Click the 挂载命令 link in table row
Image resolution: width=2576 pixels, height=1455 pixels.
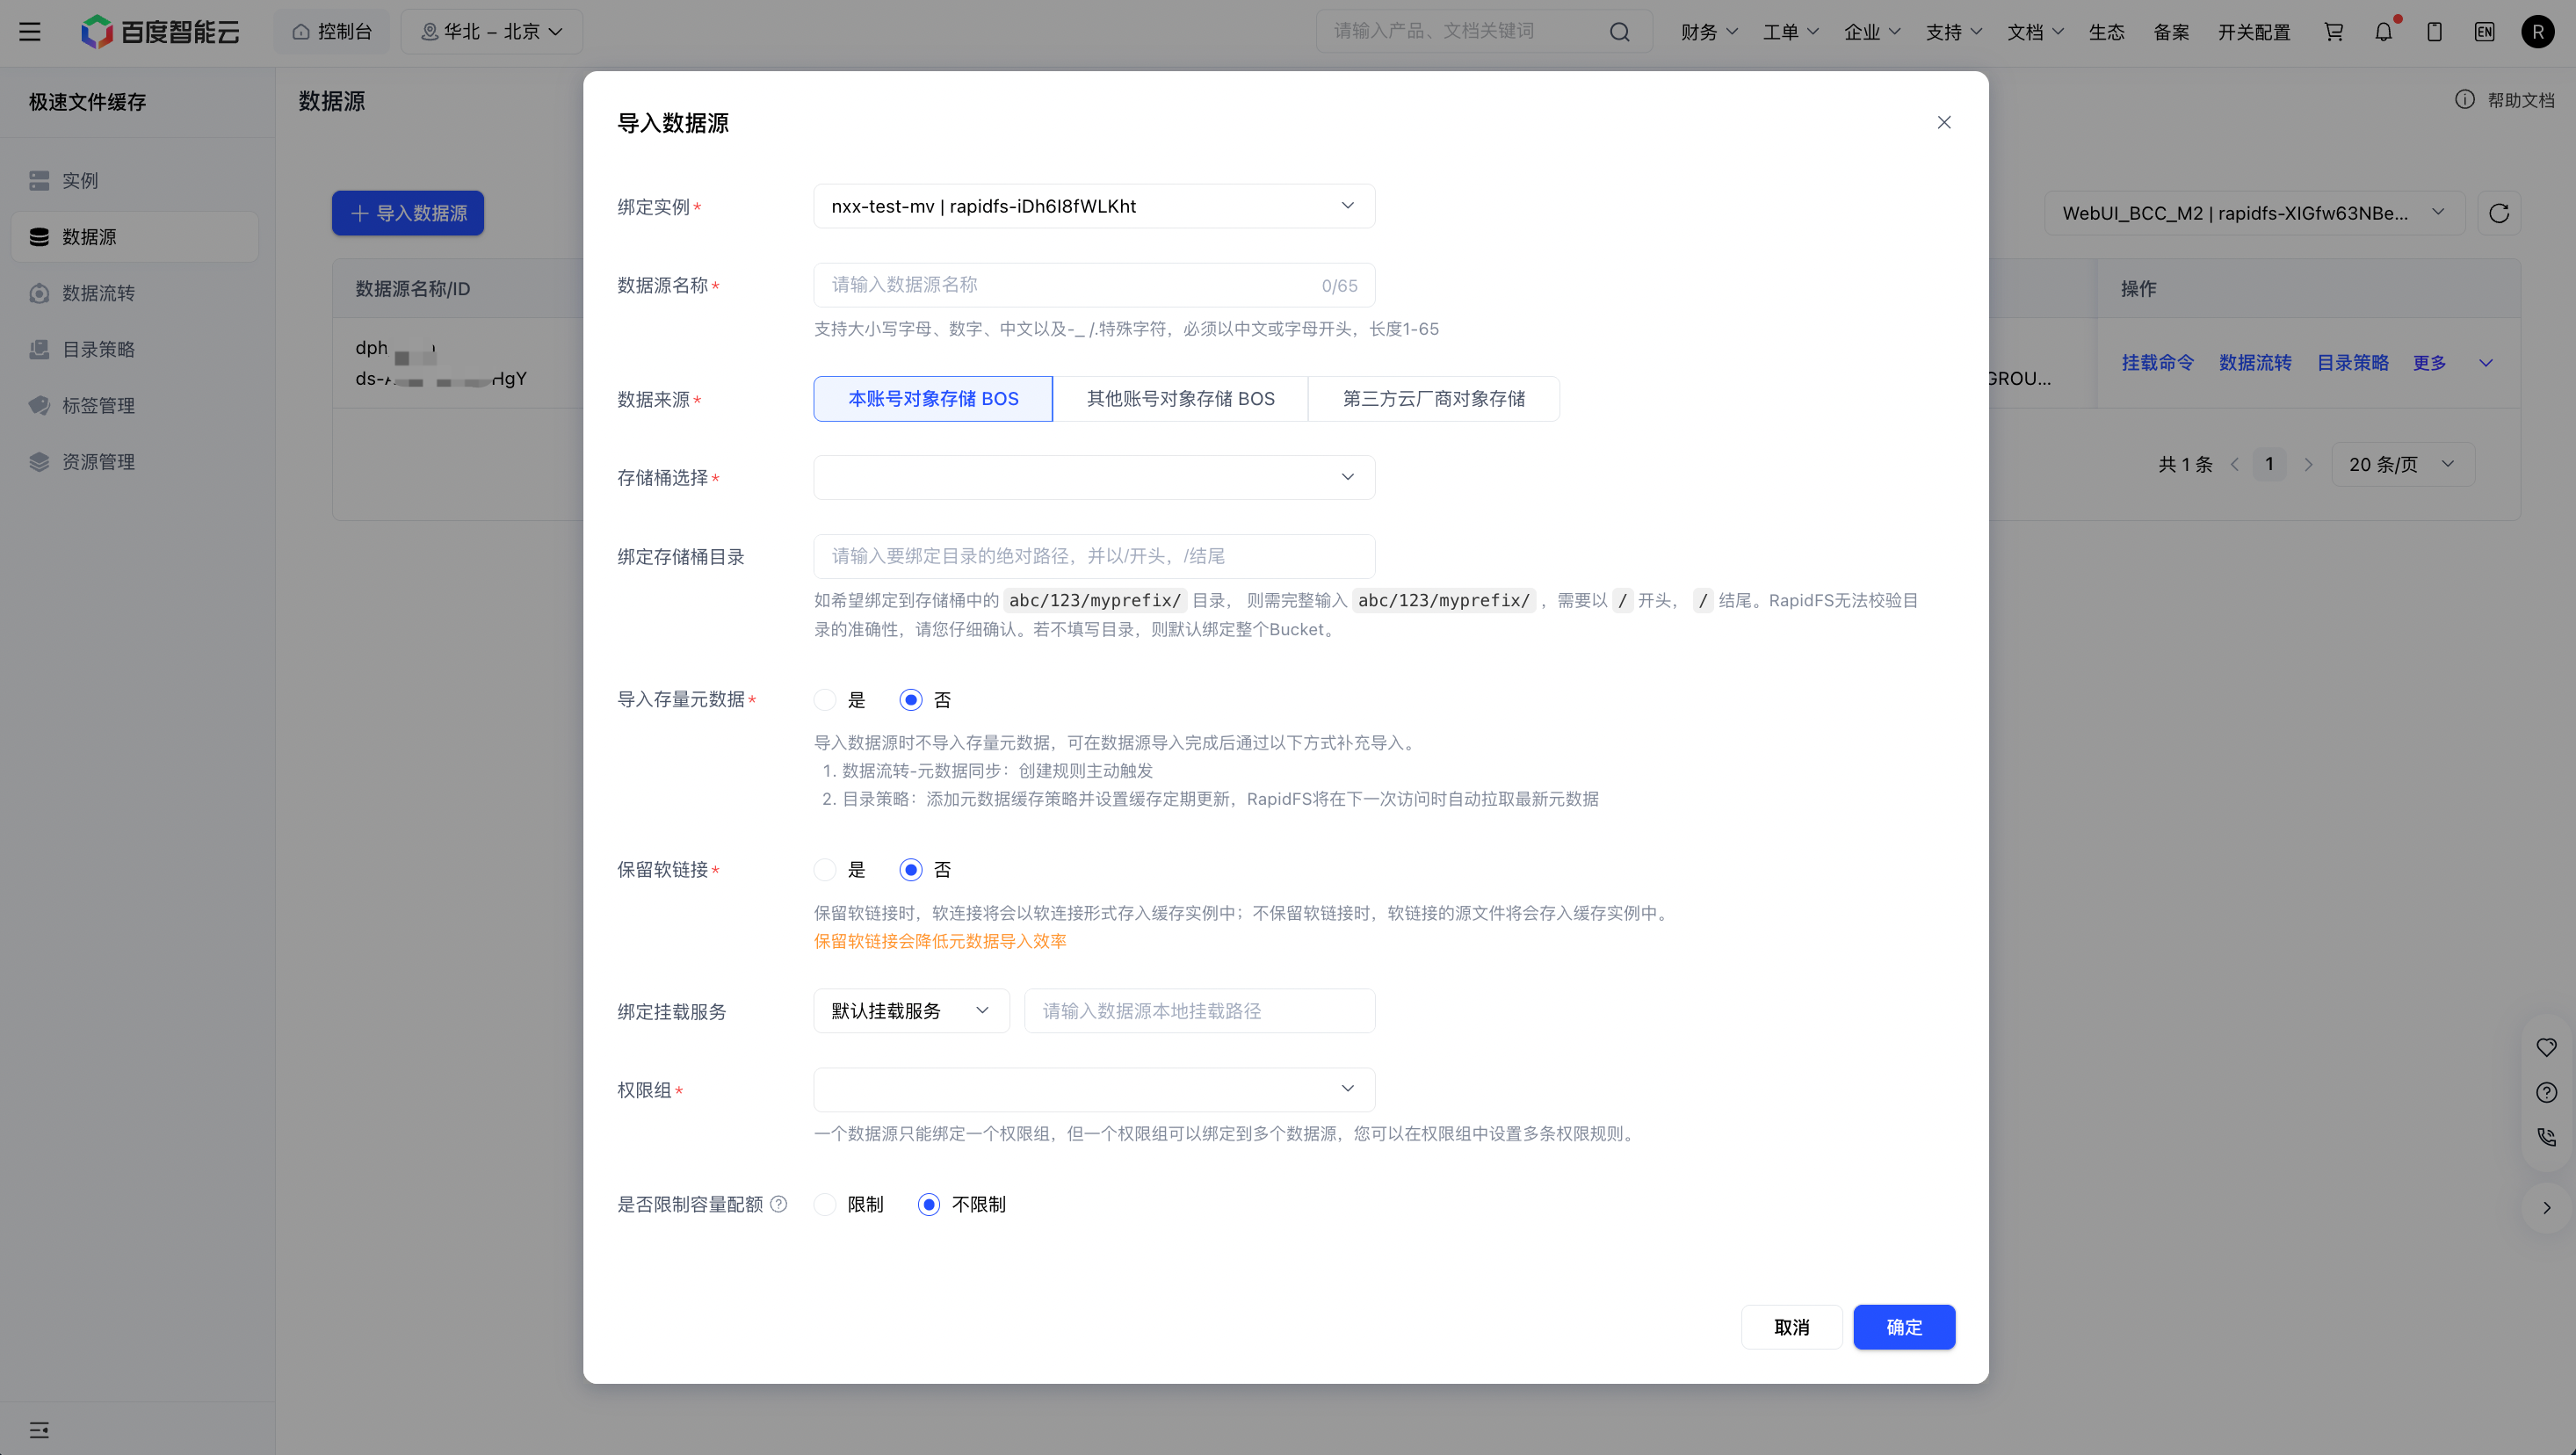(2157, 363)
